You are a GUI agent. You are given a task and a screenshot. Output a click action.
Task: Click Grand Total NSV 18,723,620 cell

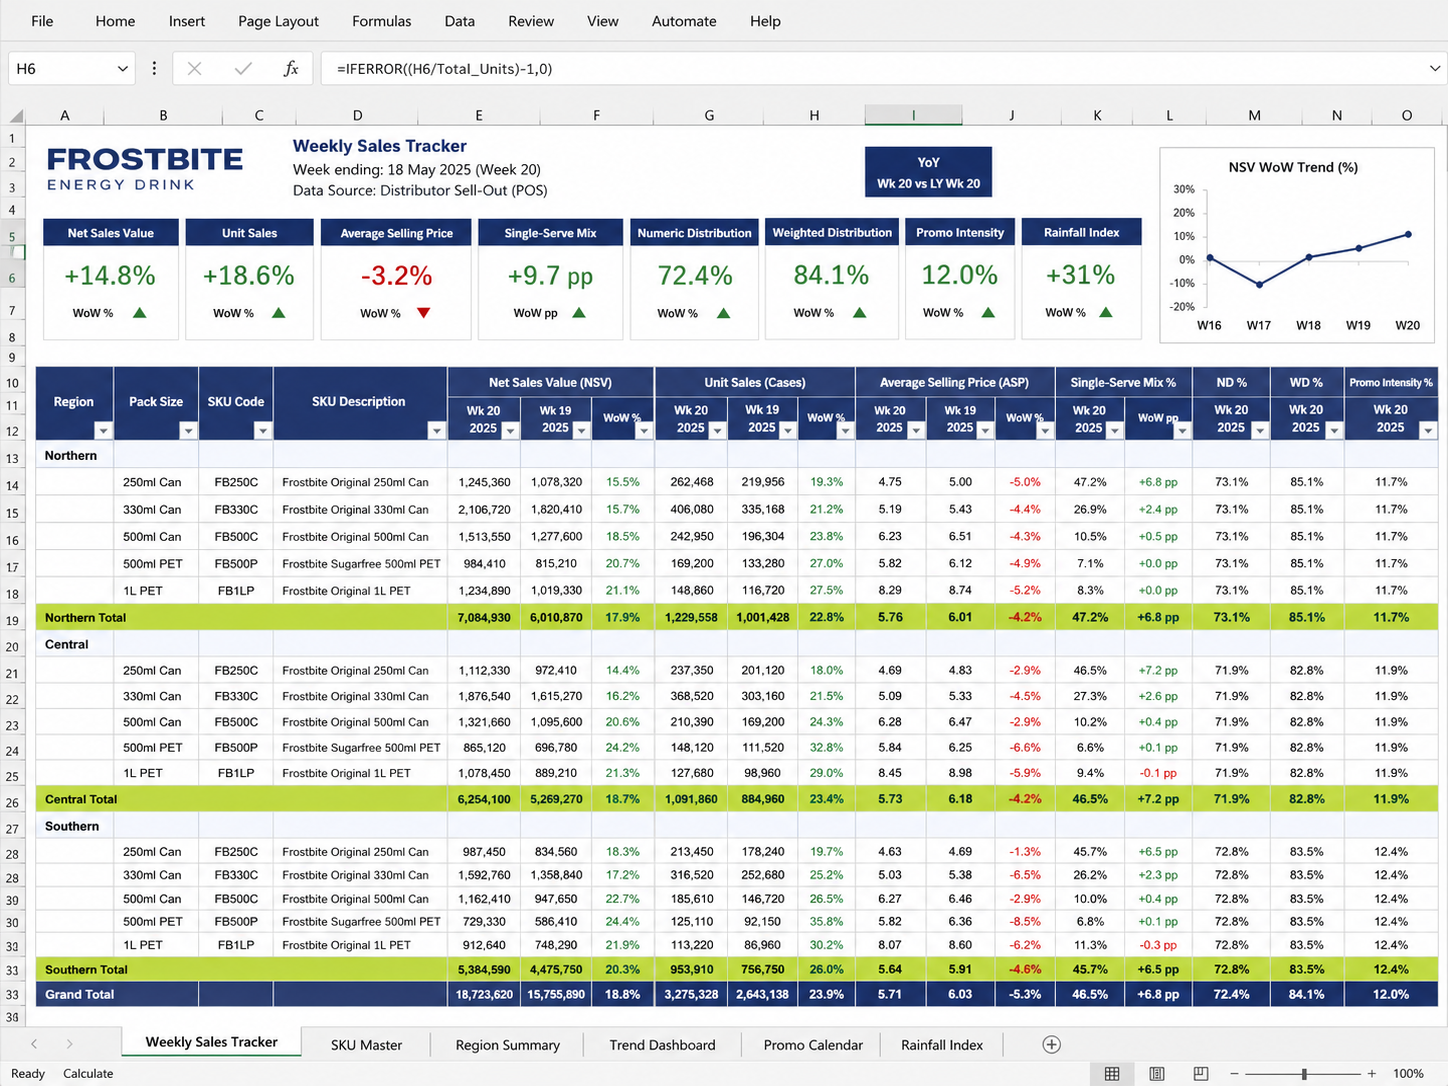tap(484, 995)
